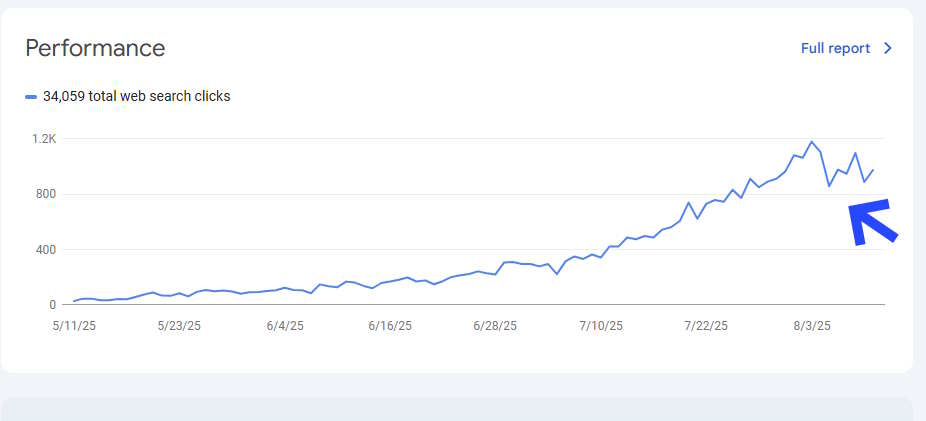
Task: Click the 1.2K y-axis label
Action: 43,138
